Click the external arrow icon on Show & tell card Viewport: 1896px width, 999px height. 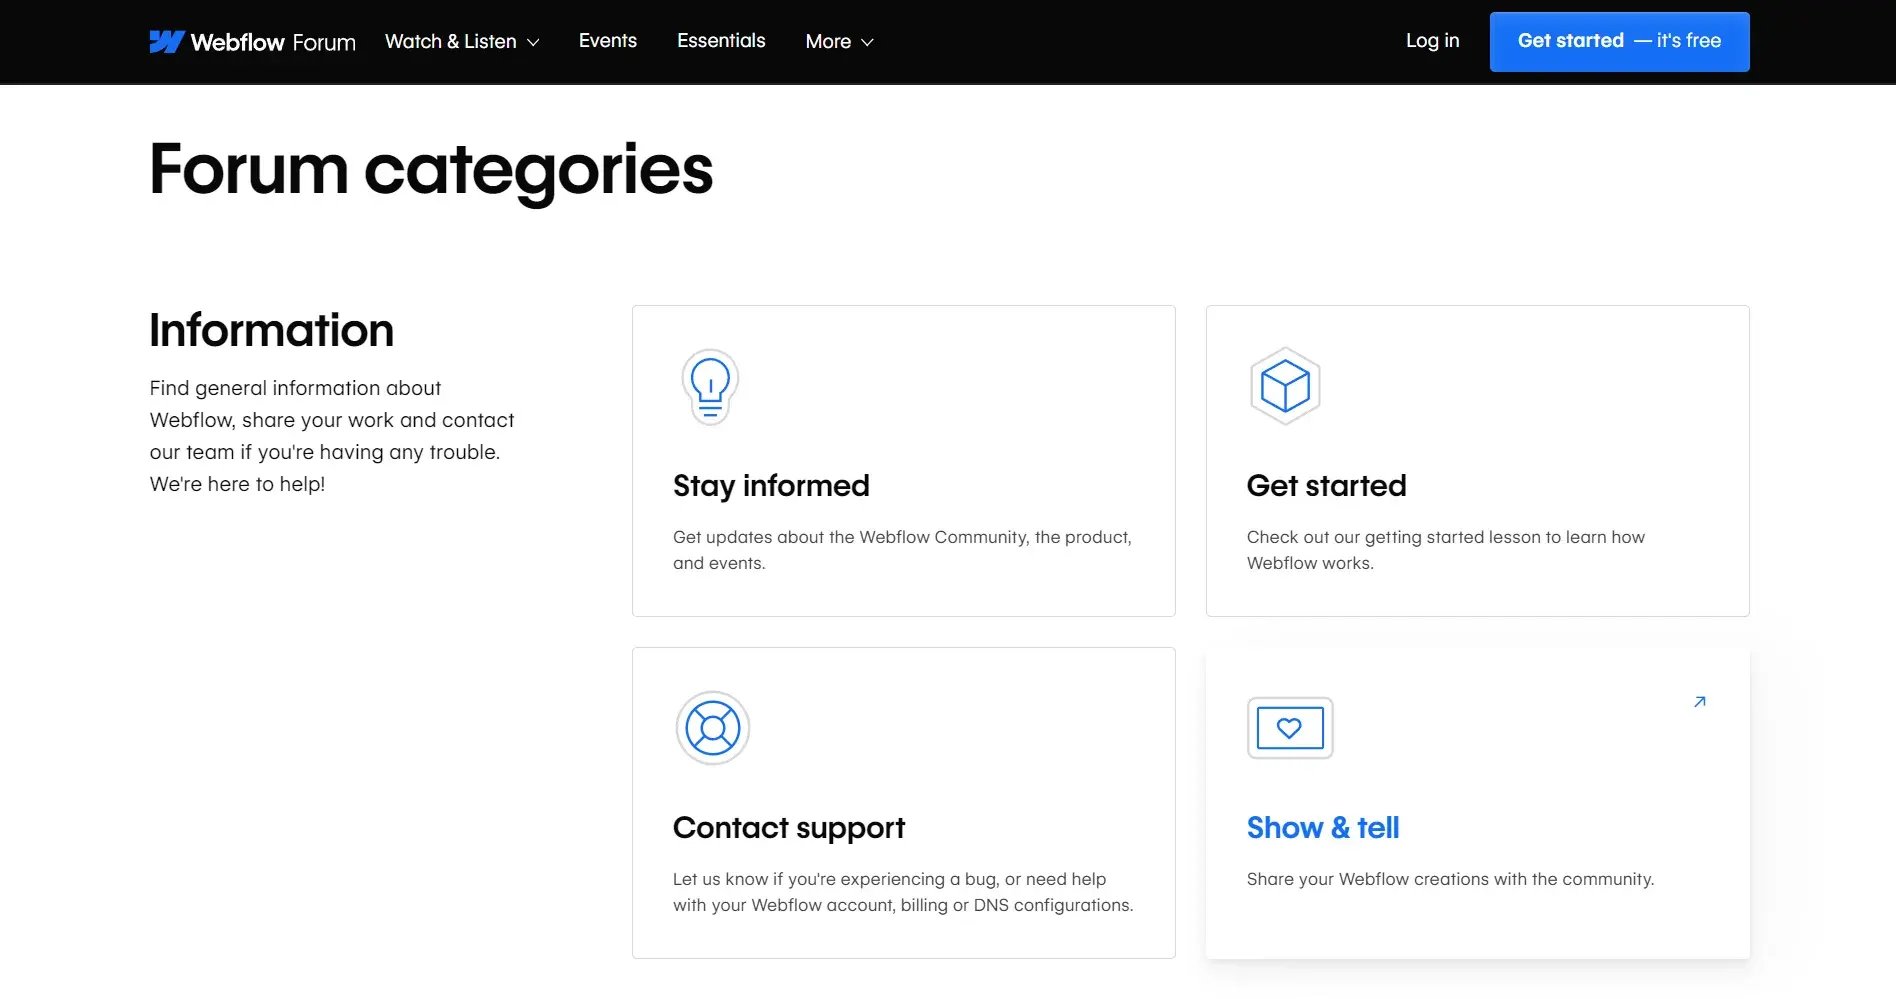1699,702
